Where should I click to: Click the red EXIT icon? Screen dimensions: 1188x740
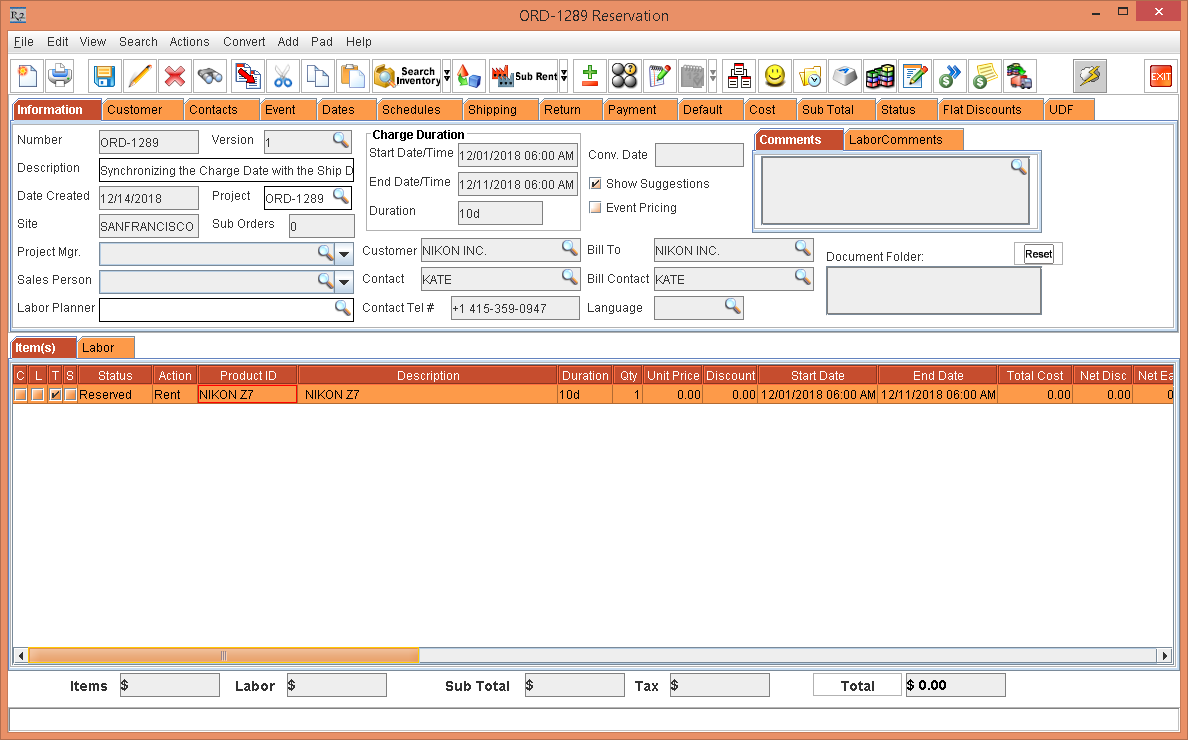pyautogui.click(x=1160, y=76)
